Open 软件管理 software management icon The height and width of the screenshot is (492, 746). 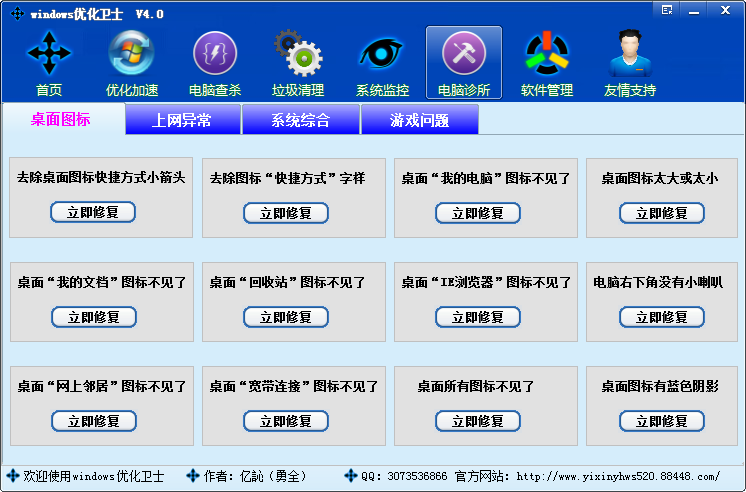coord(547,53)
